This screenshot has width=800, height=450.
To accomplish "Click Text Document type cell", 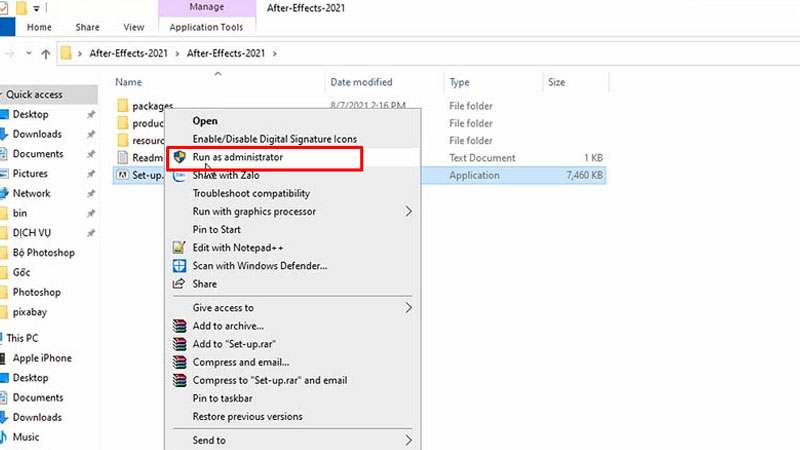I will point(482,158).
